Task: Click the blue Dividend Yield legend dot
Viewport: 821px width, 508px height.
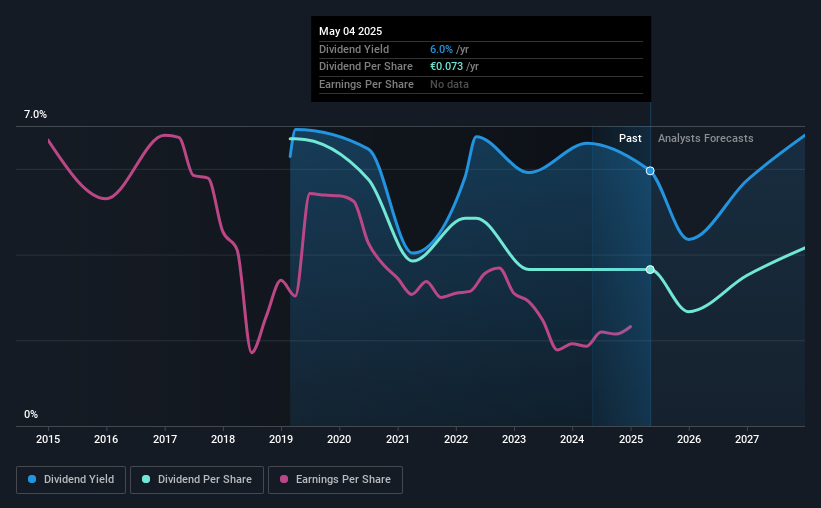Action: click(32, 479)
